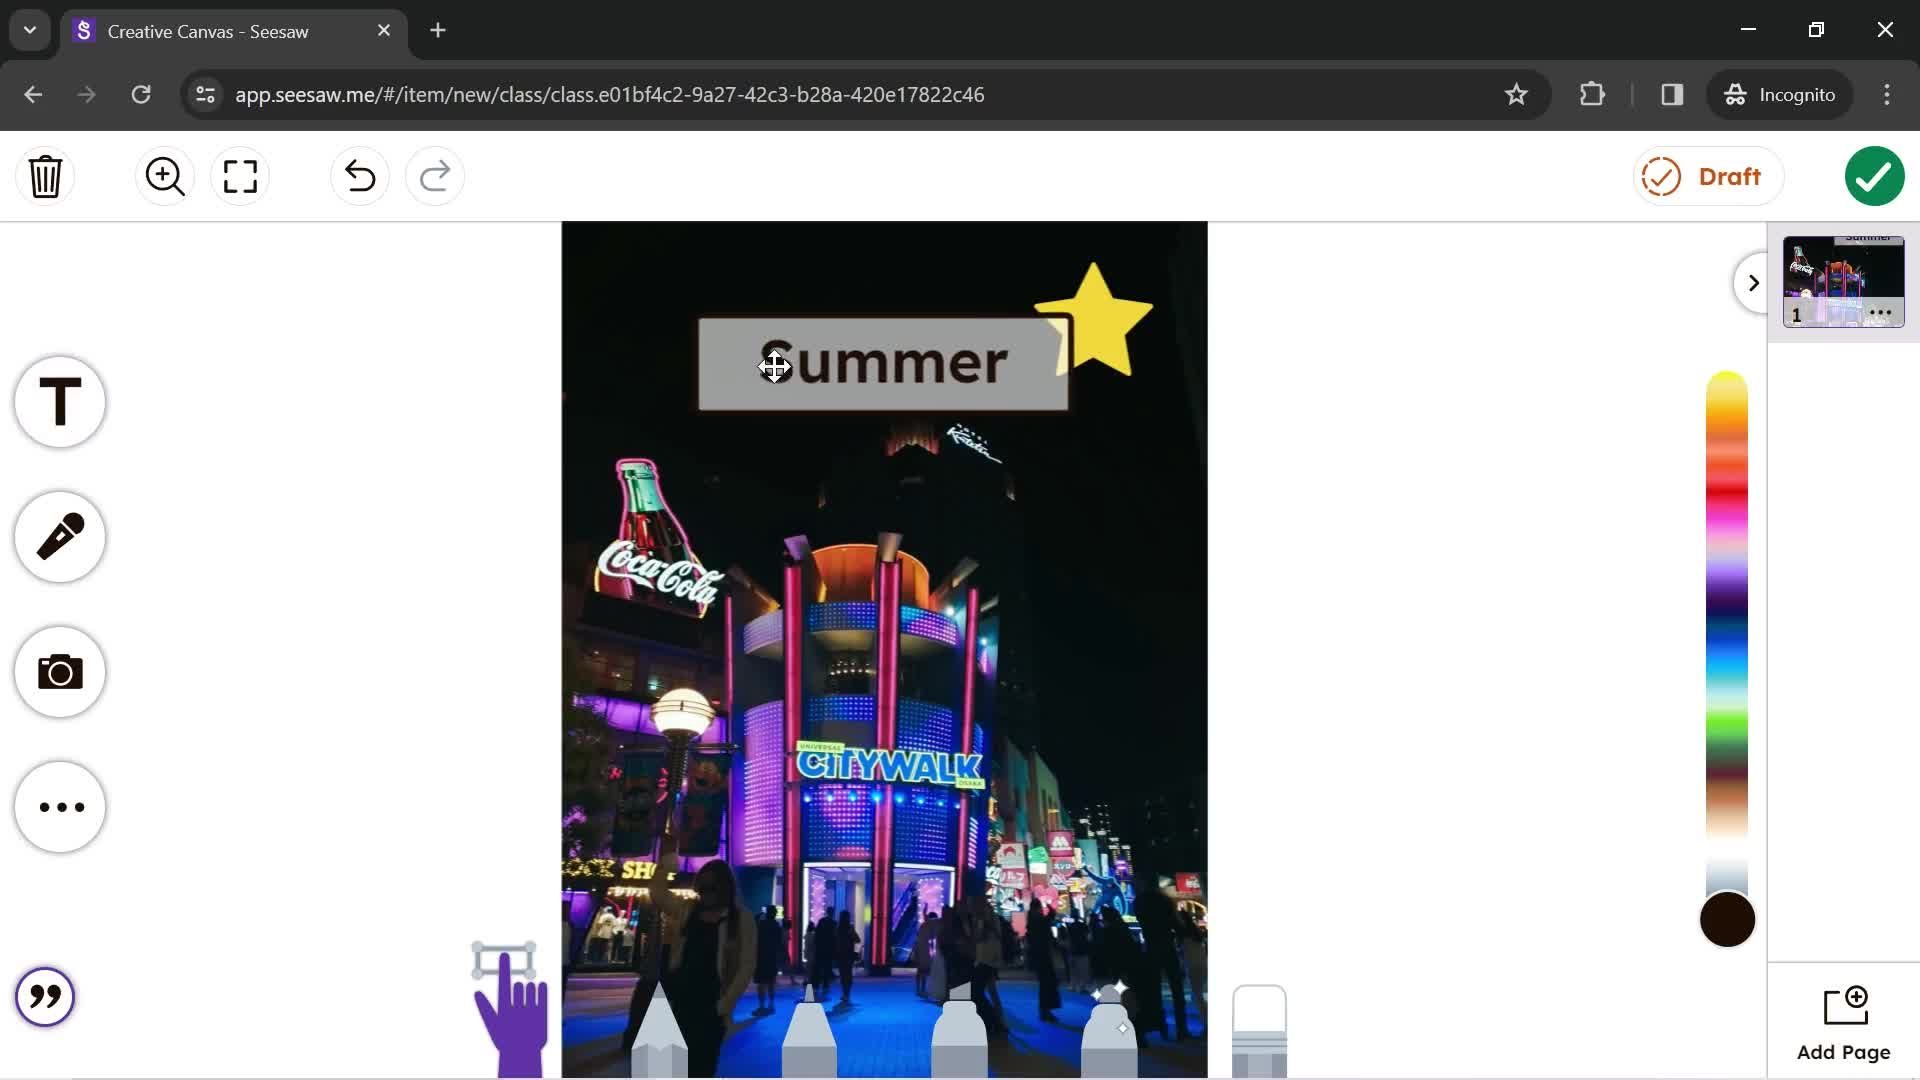This screenshot has width=1920, height=1080.
Task: Expand page thumbnail options menu
Action: pos(1882,313)
